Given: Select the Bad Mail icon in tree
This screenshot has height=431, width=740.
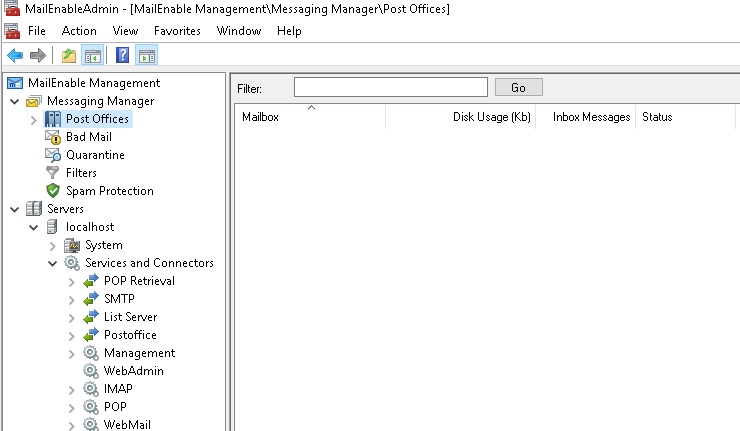Looking at the screenshot, I should point(53,137).
